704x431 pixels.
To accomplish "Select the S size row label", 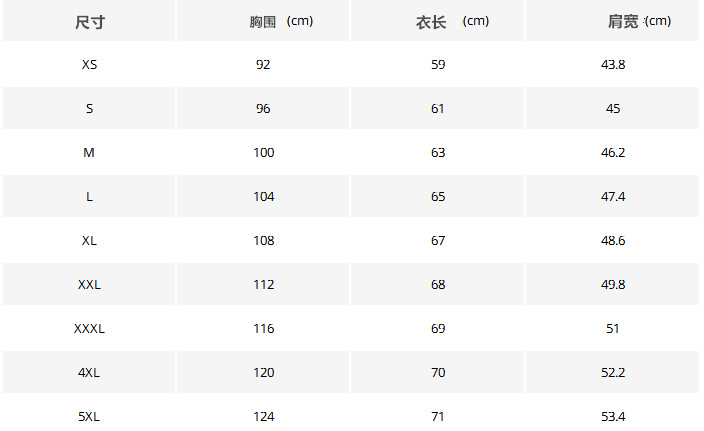I will [89, 108].
